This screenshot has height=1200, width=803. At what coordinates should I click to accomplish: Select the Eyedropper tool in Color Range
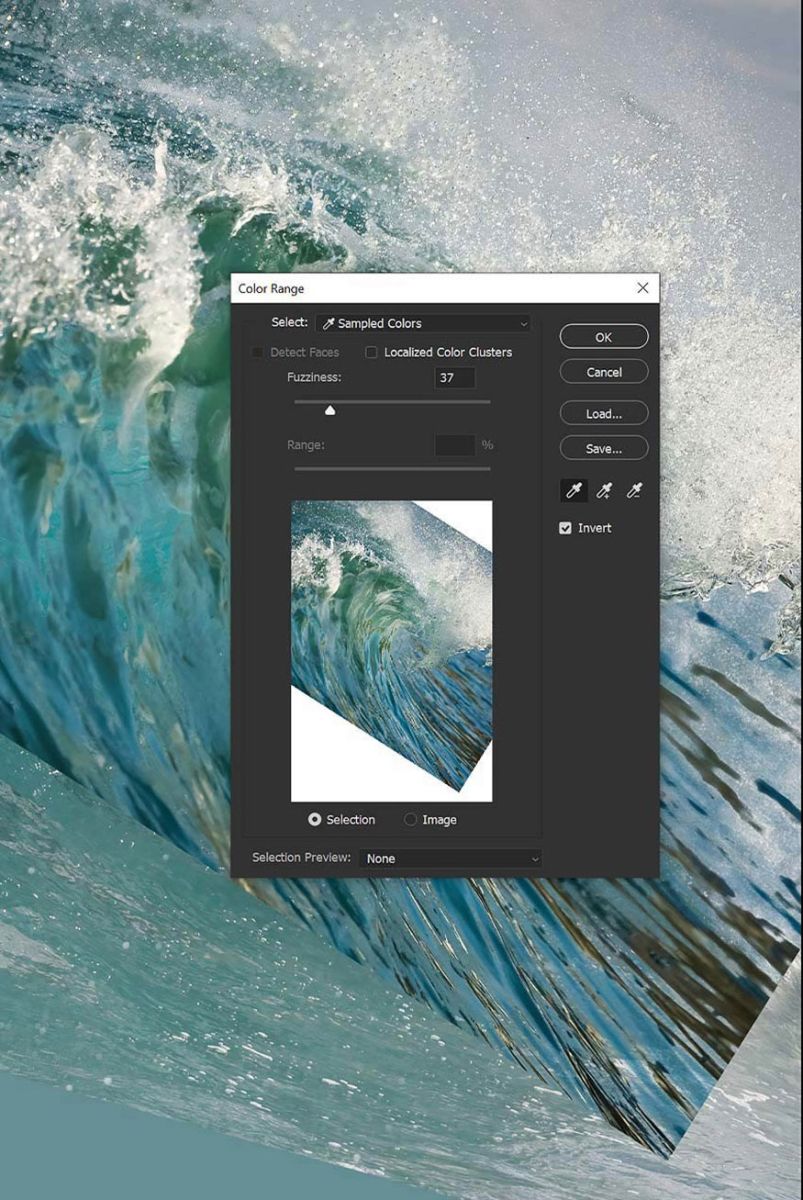tap(574, 490)
